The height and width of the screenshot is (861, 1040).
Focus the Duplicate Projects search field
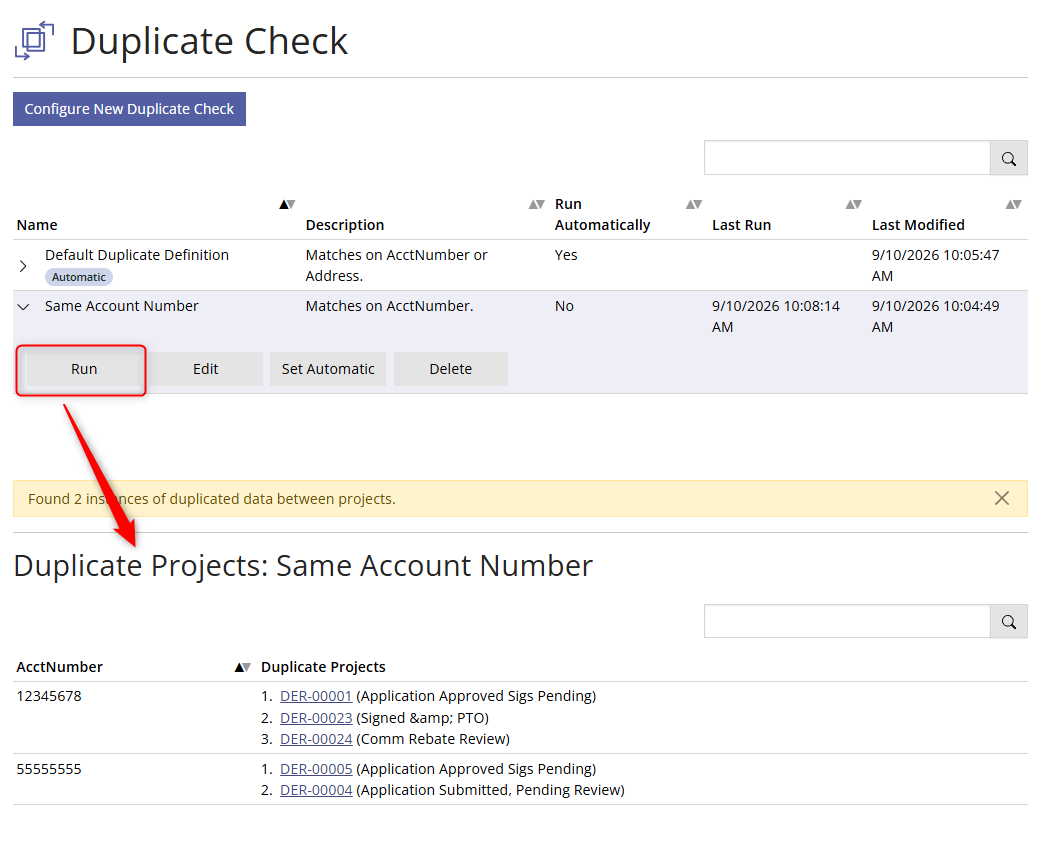847,622
